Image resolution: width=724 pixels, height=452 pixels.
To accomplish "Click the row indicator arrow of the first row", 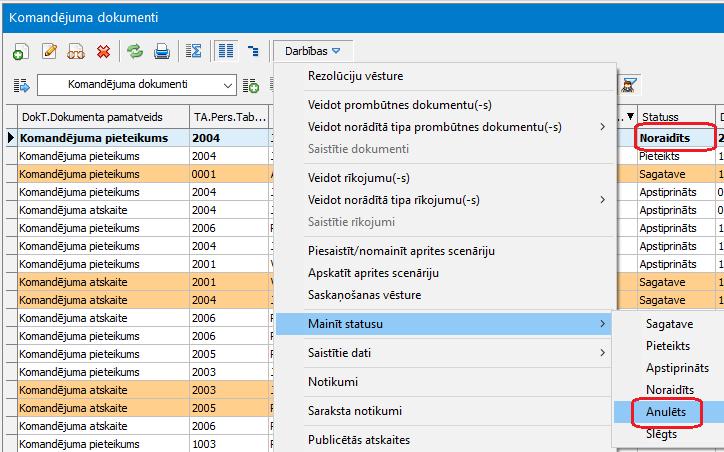I will (x=12, y=138).
